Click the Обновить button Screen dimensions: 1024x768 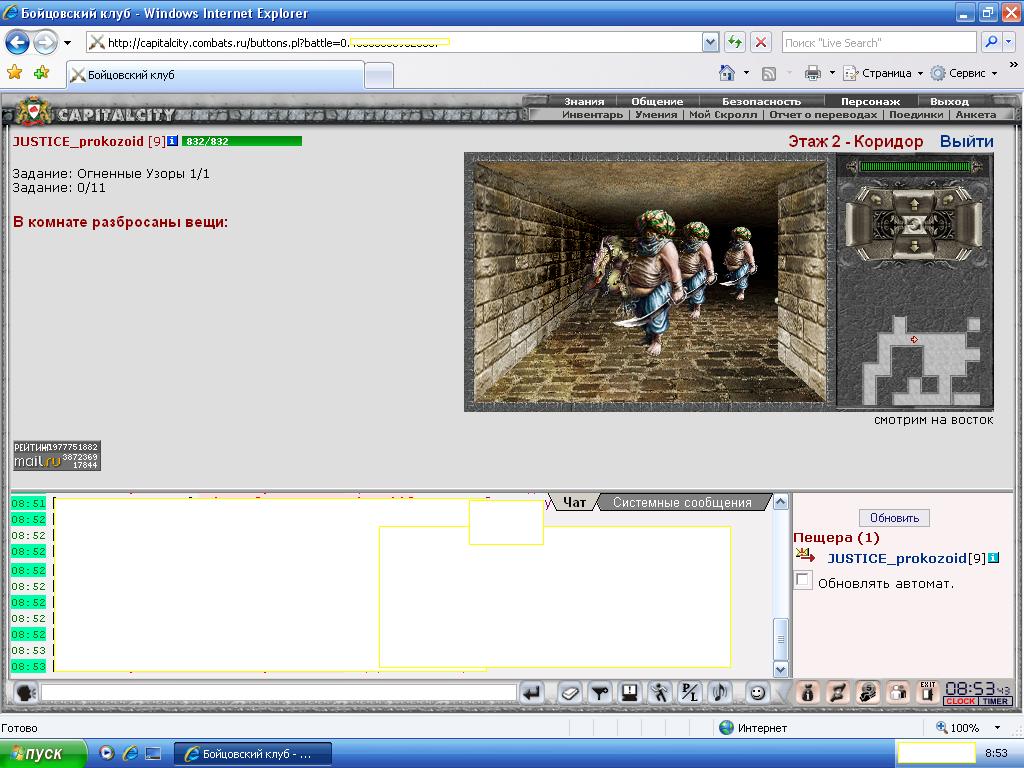(x=894, y=518)
